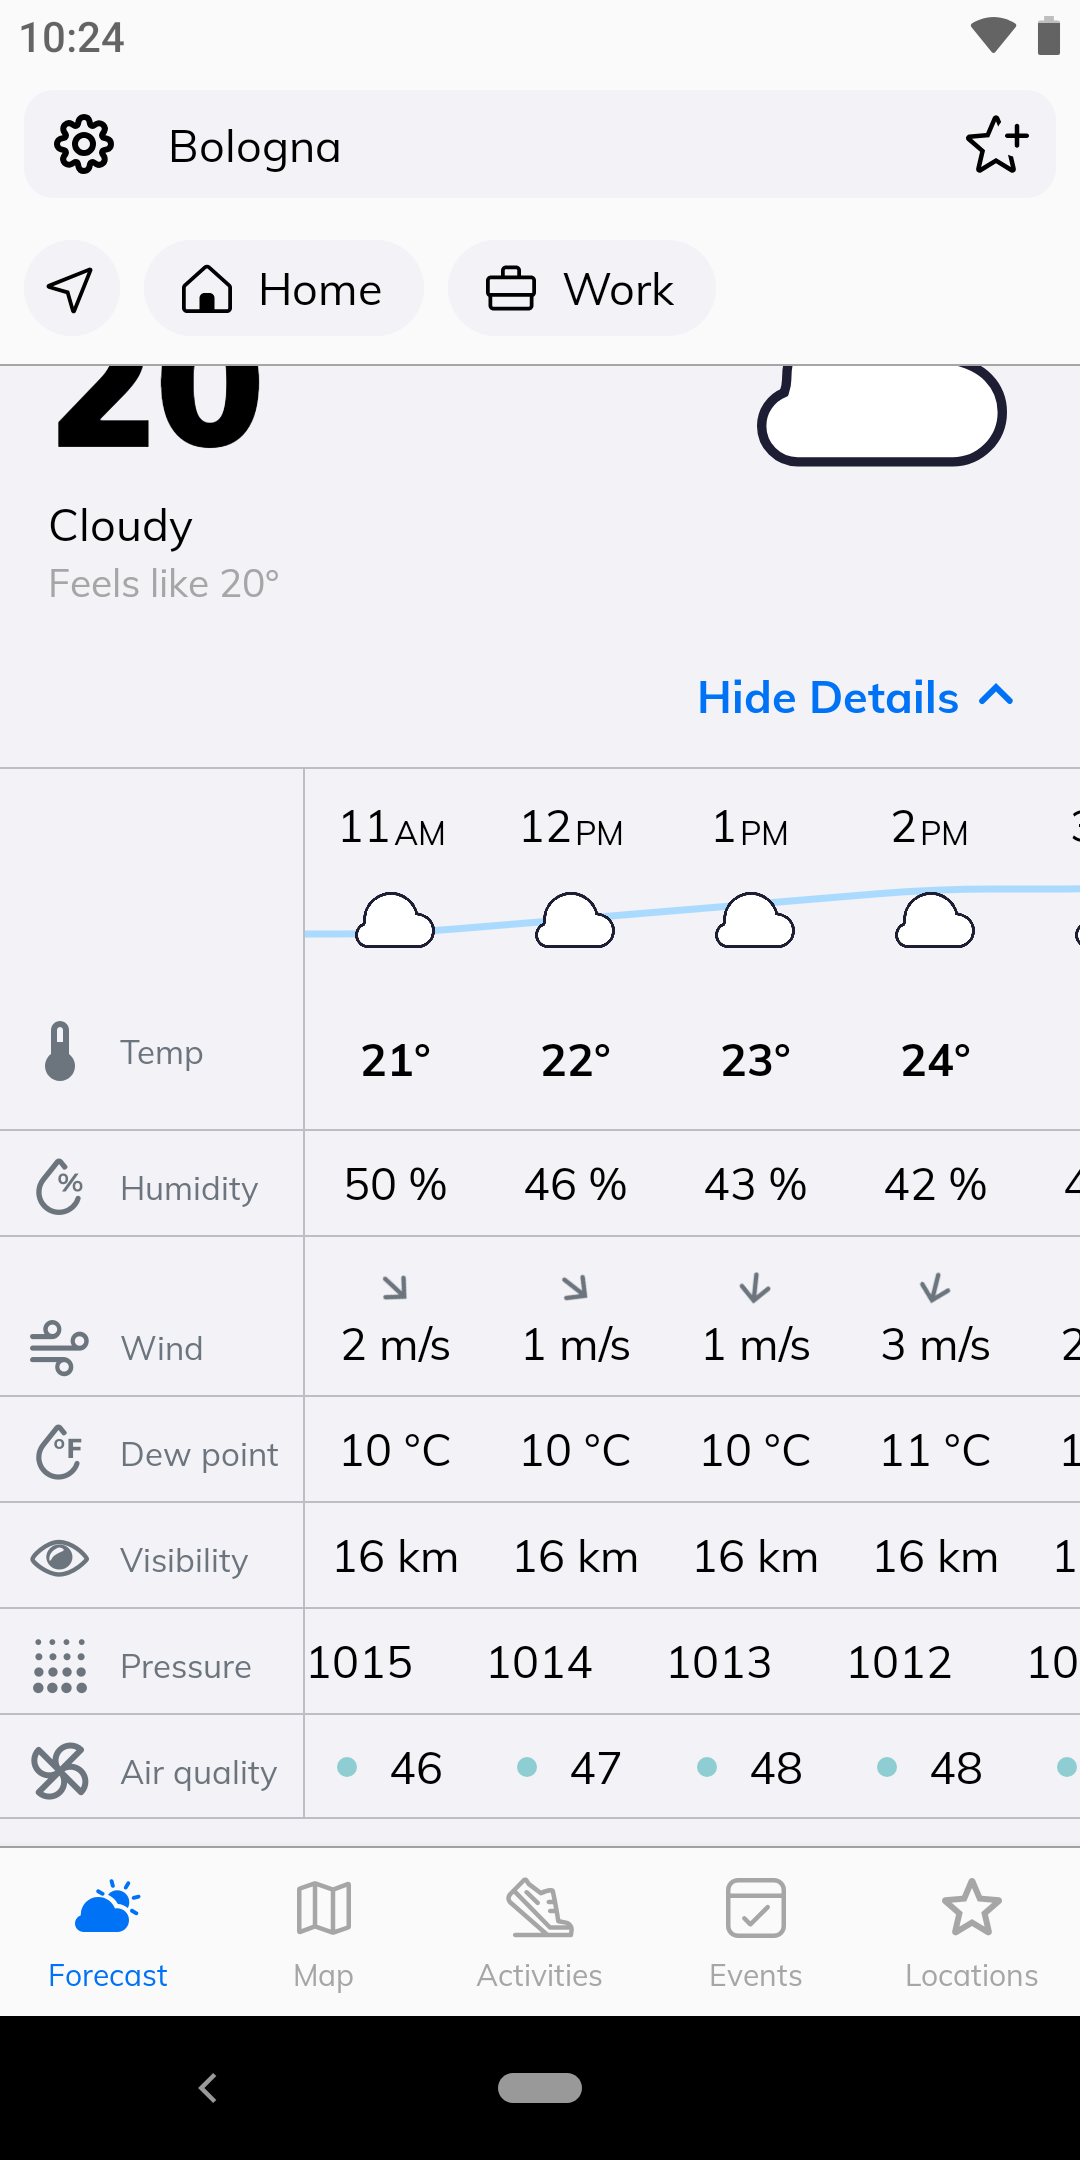
Task: Open settings via the gear icon
Action: (84, 145)
